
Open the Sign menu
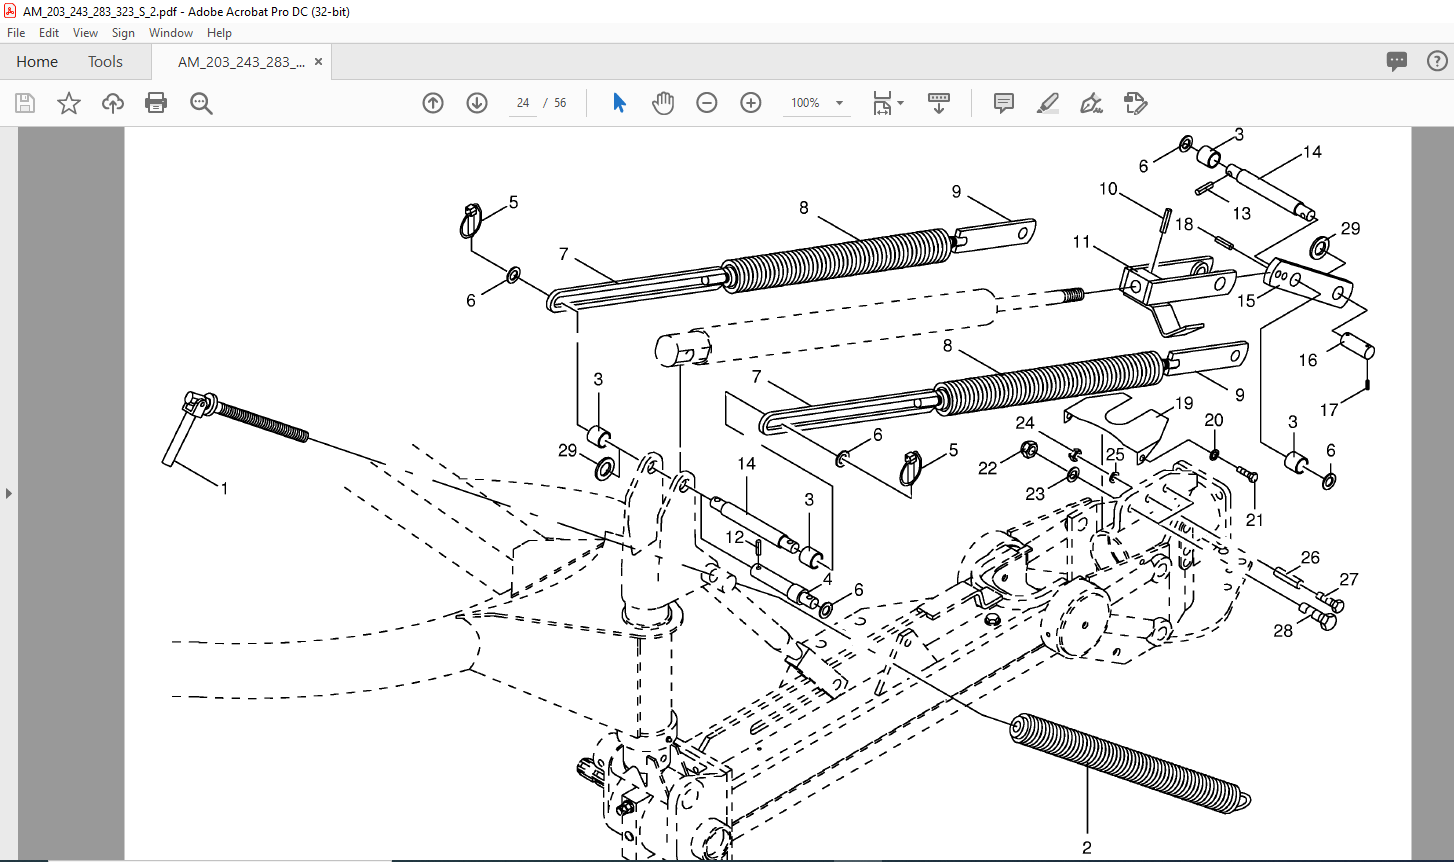tap(123, 33)
